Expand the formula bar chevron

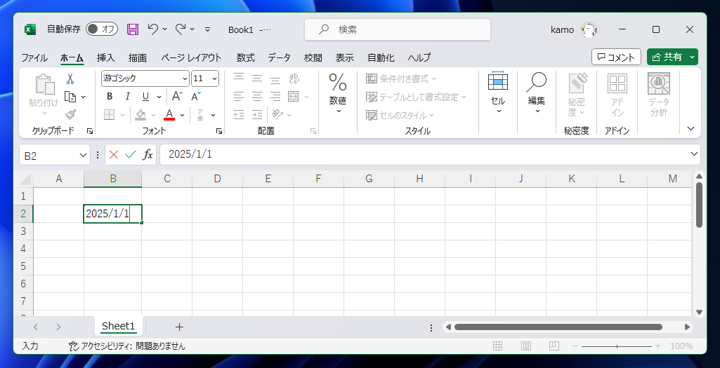tap(694, 154)
